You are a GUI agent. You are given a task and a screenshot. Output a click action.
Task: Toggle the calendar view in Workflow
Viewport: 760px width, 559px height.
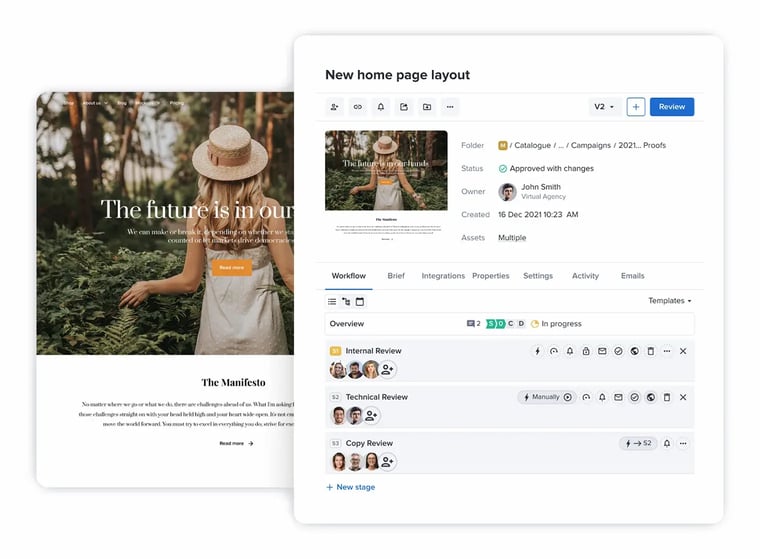[x=360, y=301]
